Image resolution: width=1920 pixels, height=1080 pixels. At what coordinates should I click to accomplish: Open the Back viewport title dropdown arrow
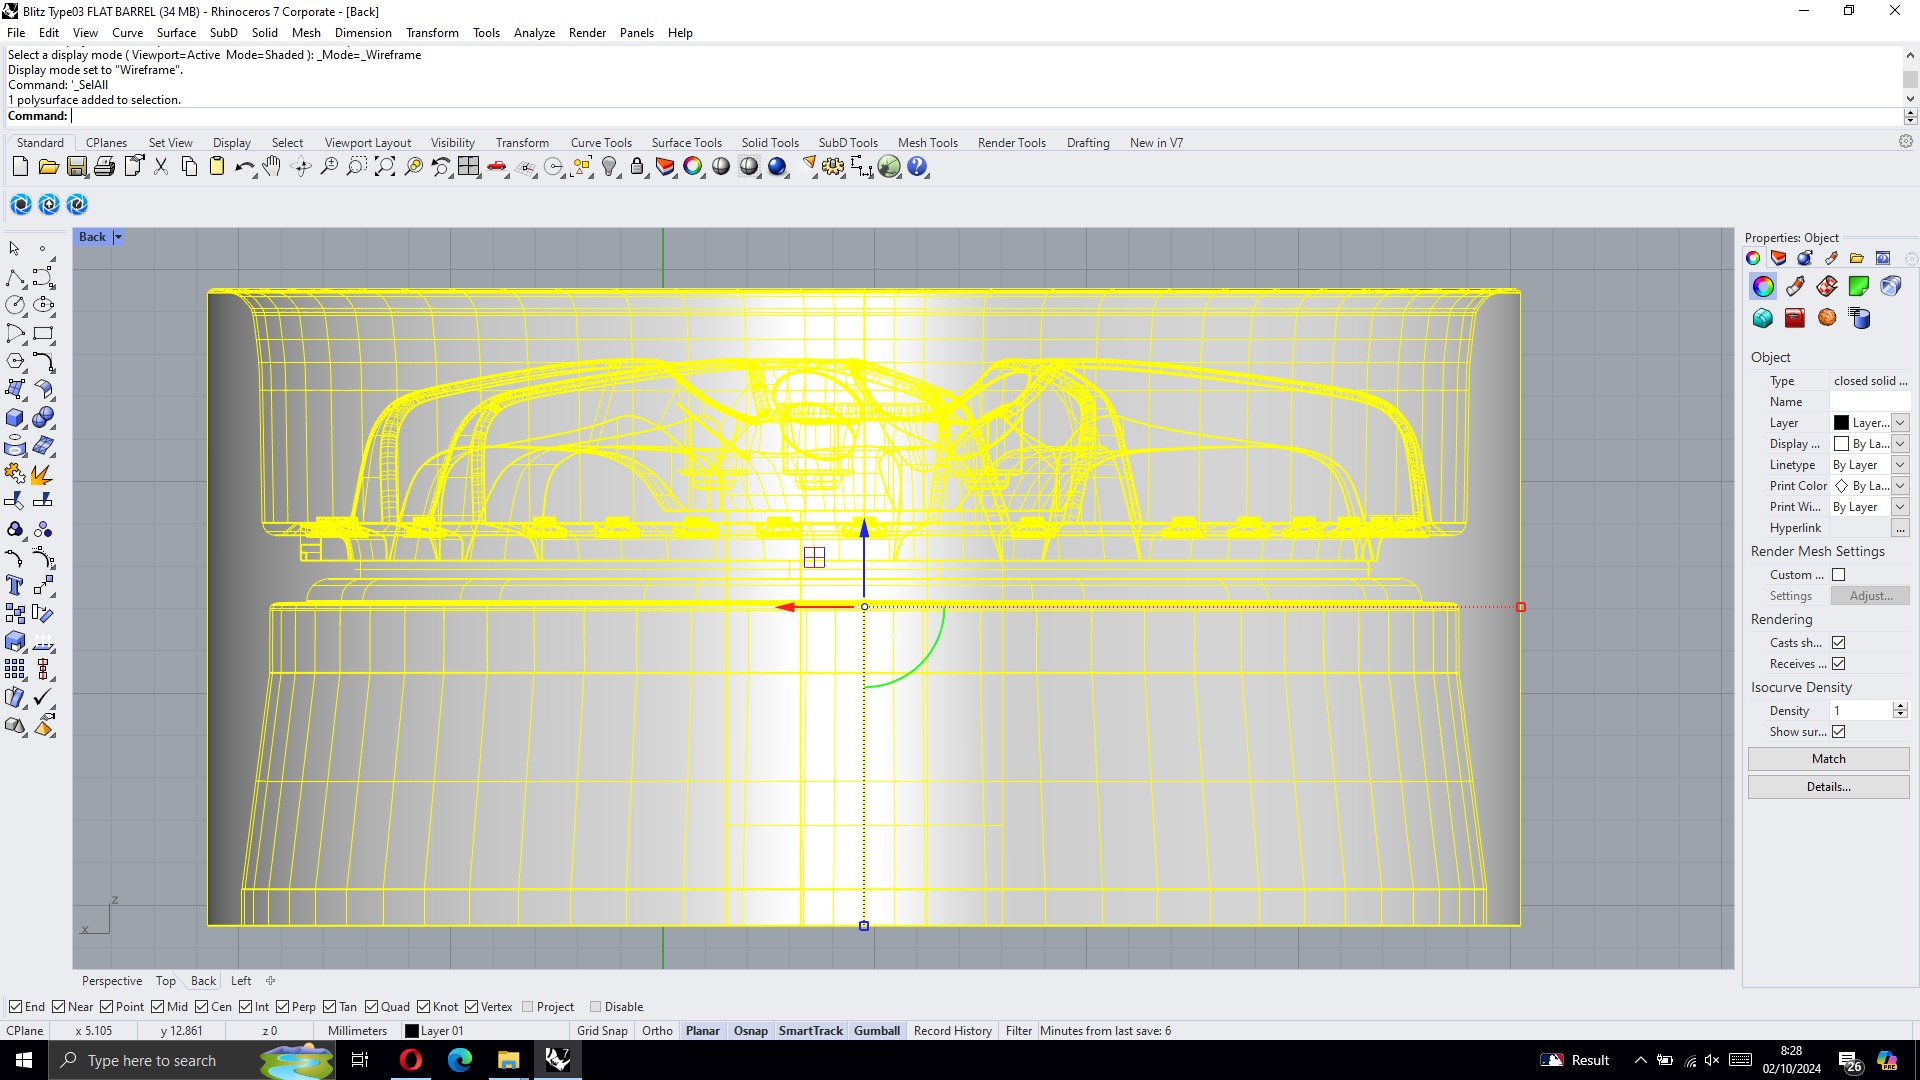pos(118,237)
